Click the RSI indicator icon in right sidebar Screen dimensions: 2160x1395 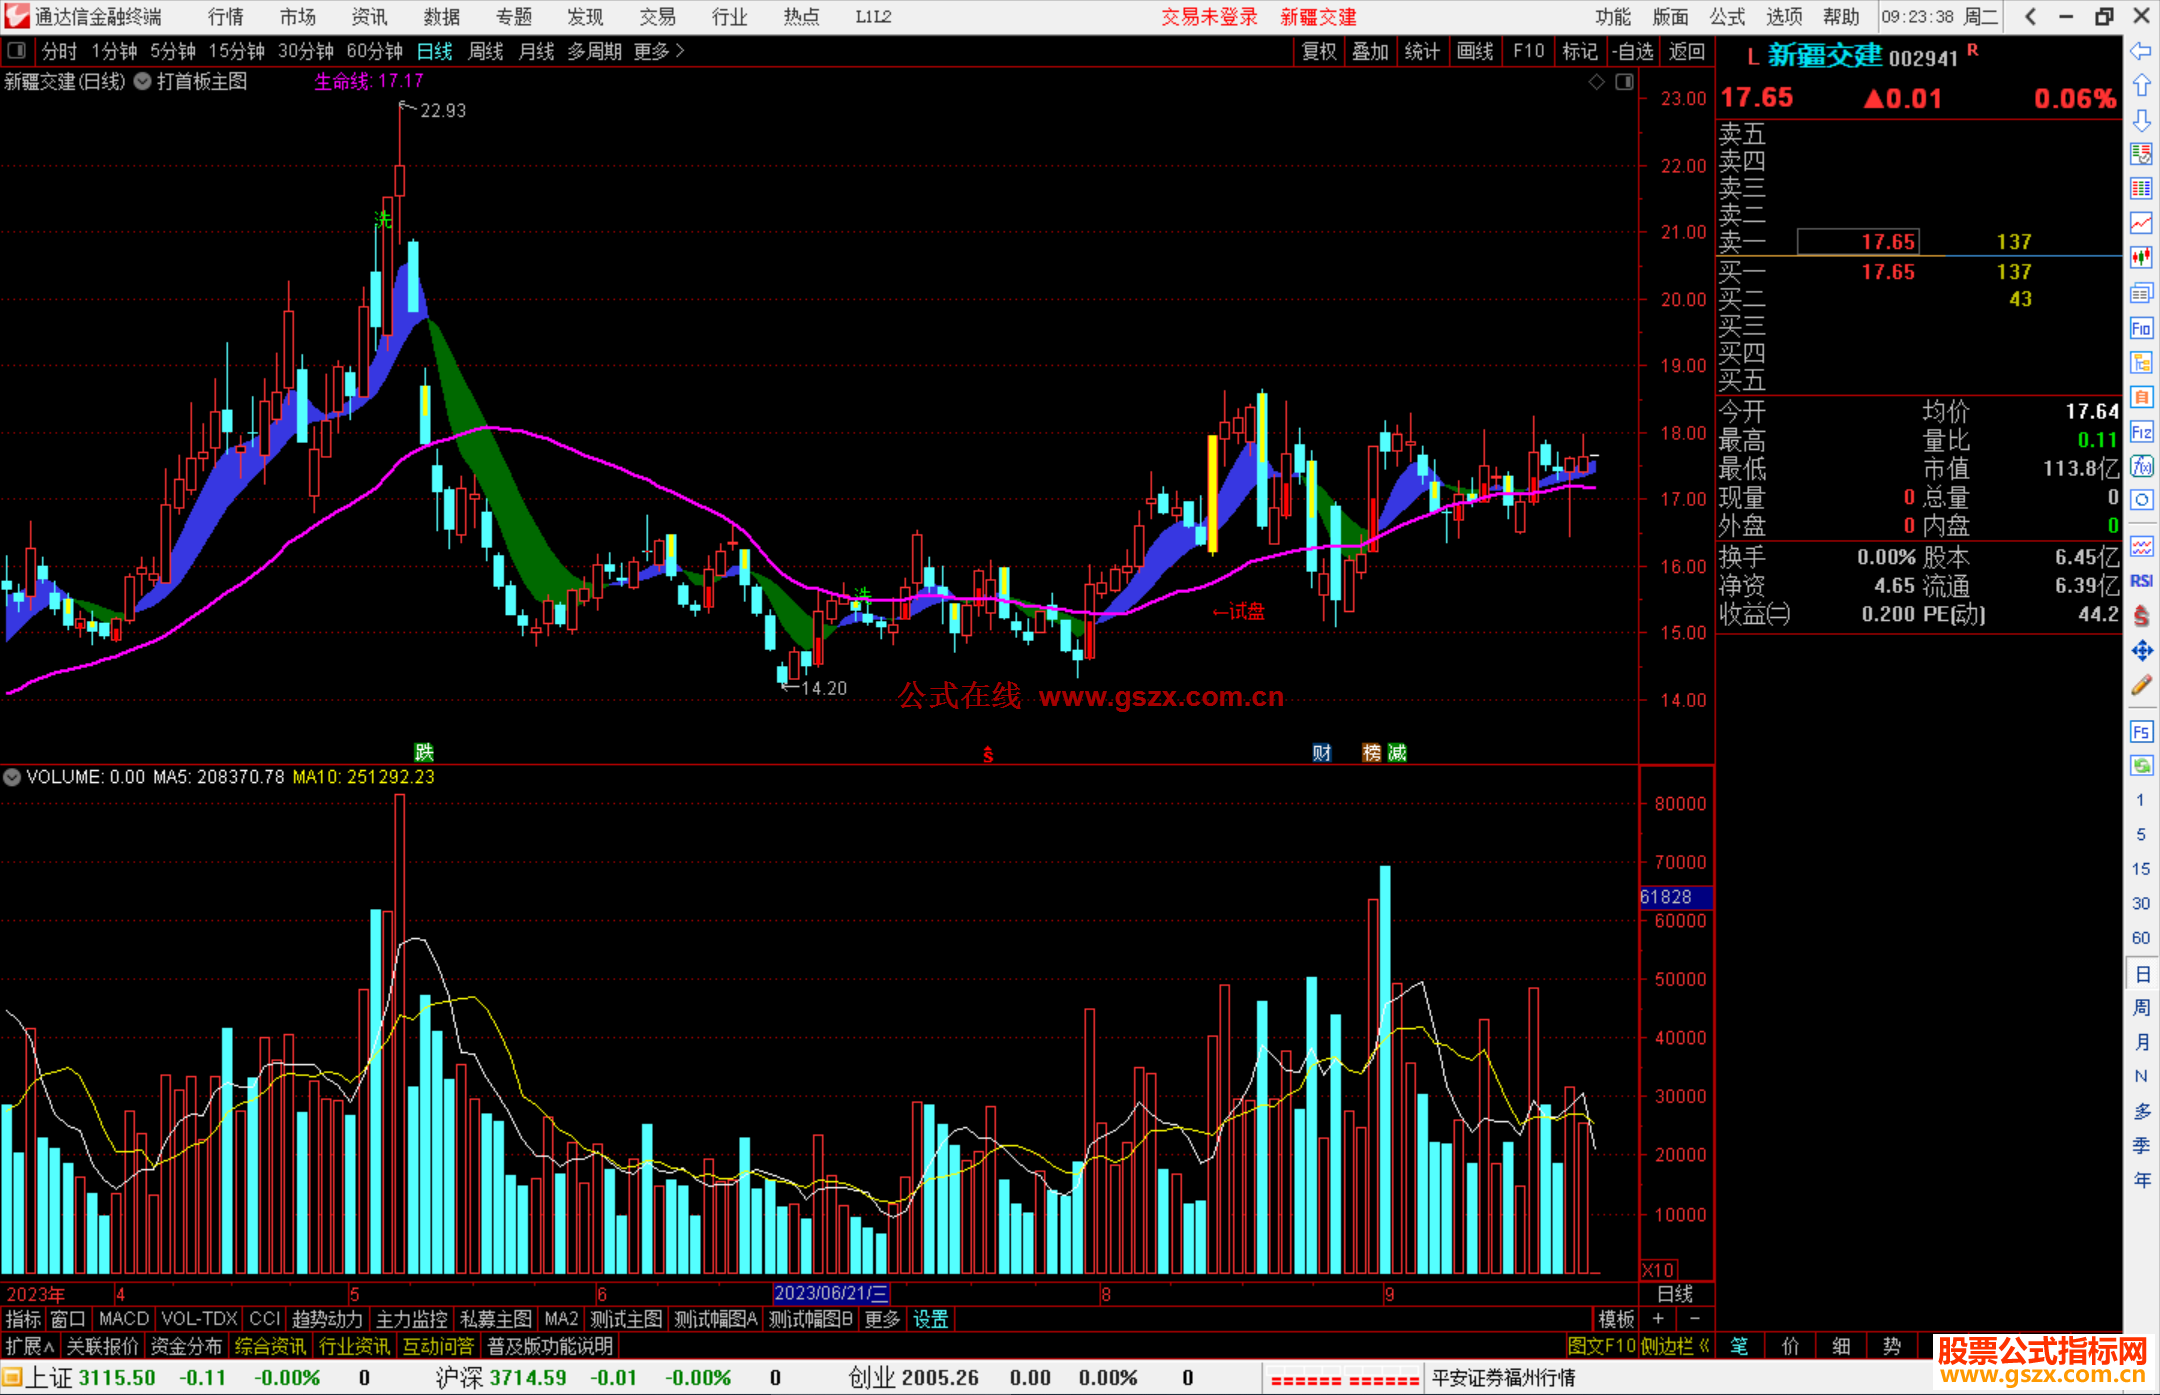tap(2141, 581)
